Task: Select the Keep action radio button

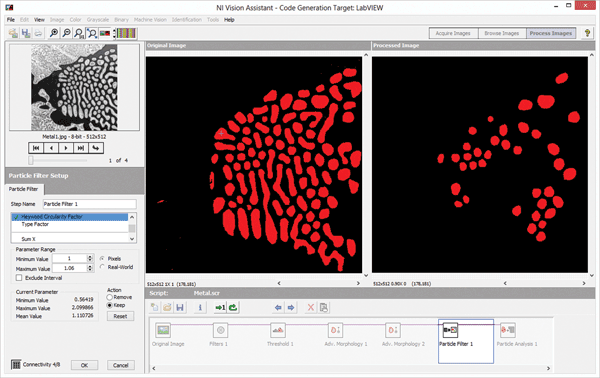Action: (x=109, y=305)
